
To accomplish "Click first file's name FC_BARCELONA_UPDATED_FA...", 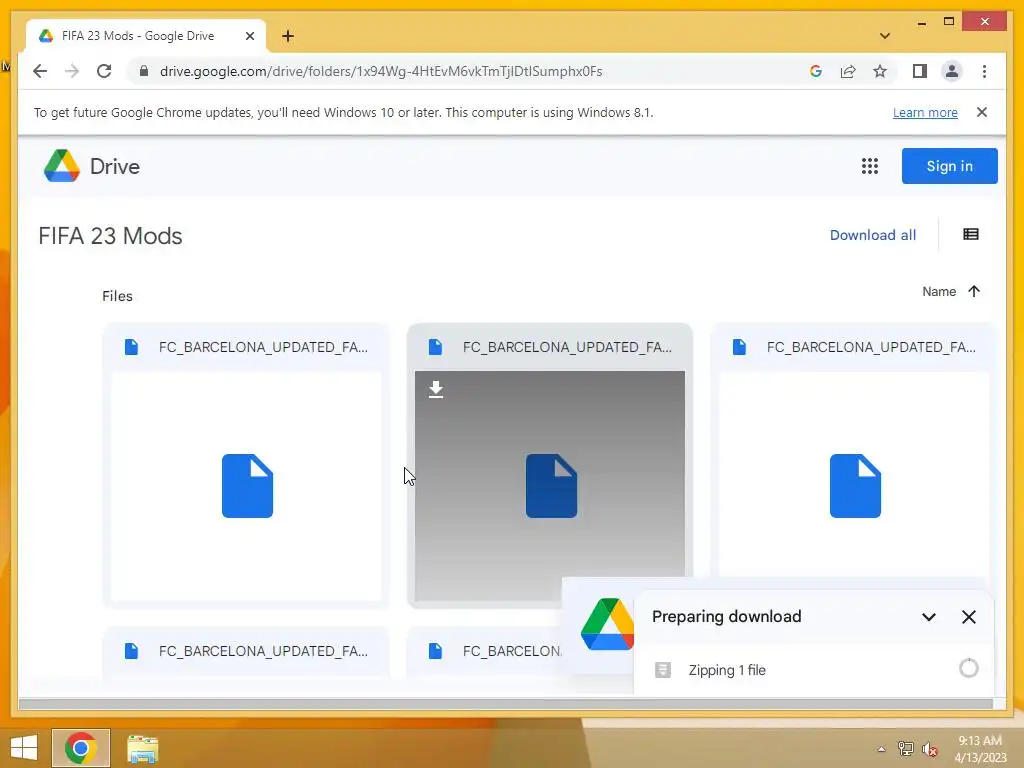I will pyautogui.click(x=263, y=347).
